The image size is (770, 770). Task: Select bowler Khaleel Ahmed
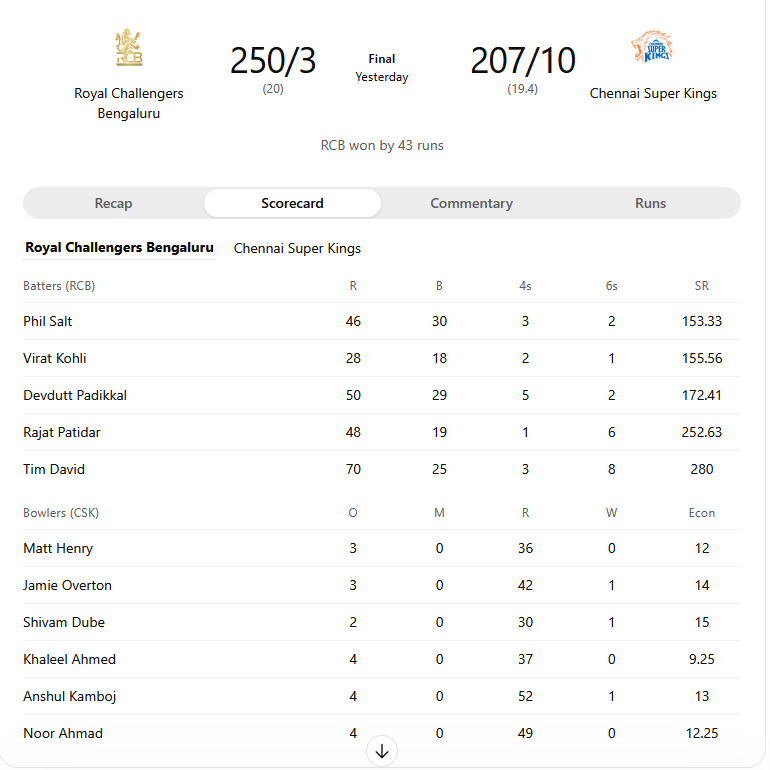pyautogui.click(x=69, y=659)
